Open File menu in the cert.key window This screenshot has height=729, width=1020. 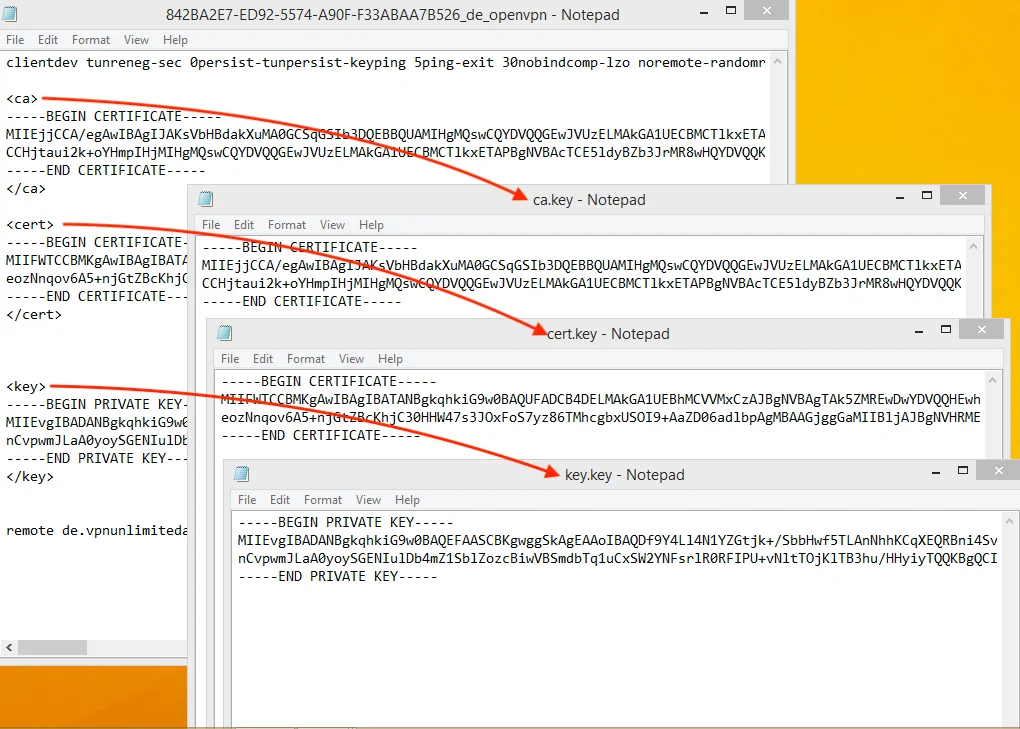[x=230, y=359]
